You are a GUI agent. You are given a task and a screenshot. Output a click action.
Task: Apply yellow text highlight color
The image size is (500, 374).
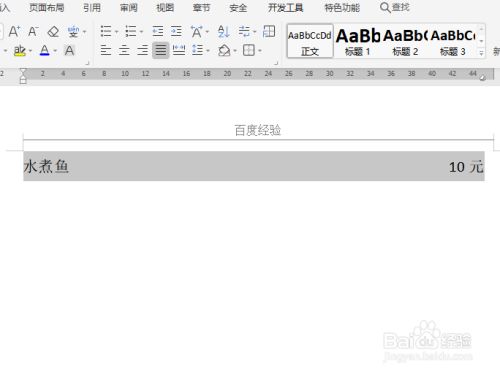pyautogui.click(x=20, y=51)
